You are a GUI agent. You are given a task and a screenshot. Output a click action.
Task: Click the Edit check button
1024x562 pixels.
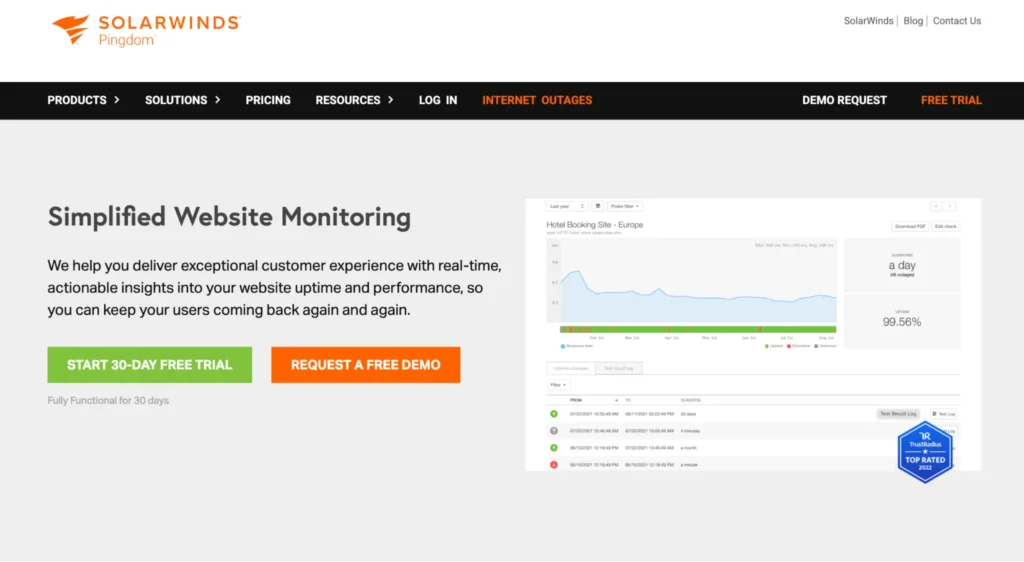coord(945,226)
